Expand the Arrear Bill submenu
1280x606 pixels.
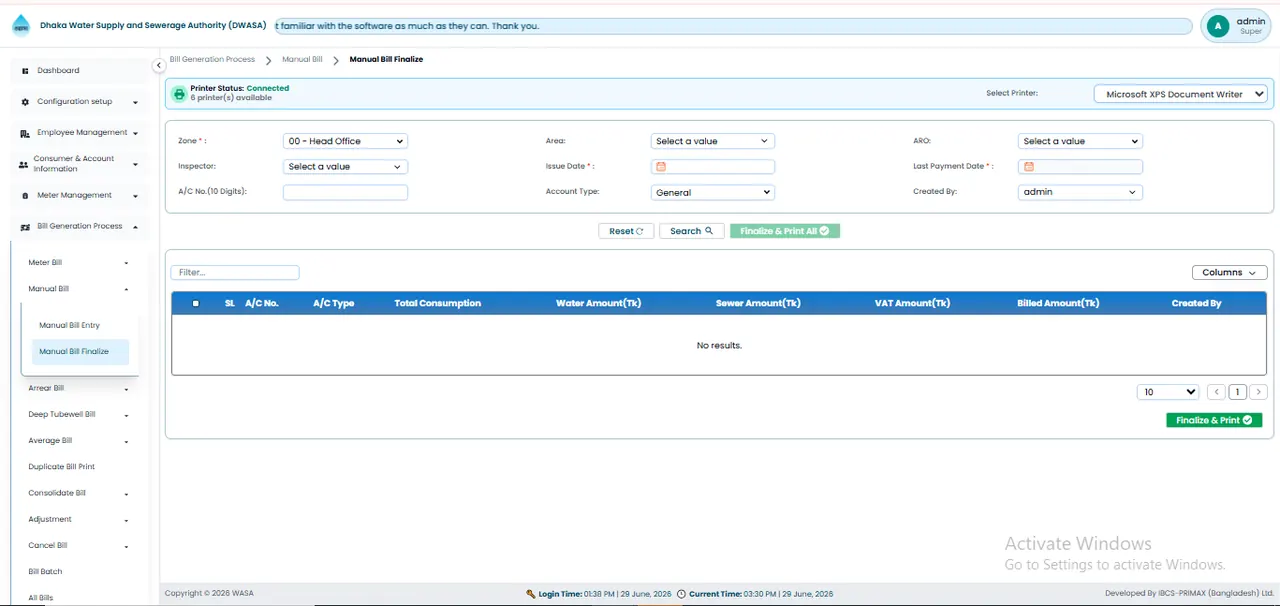126,388
